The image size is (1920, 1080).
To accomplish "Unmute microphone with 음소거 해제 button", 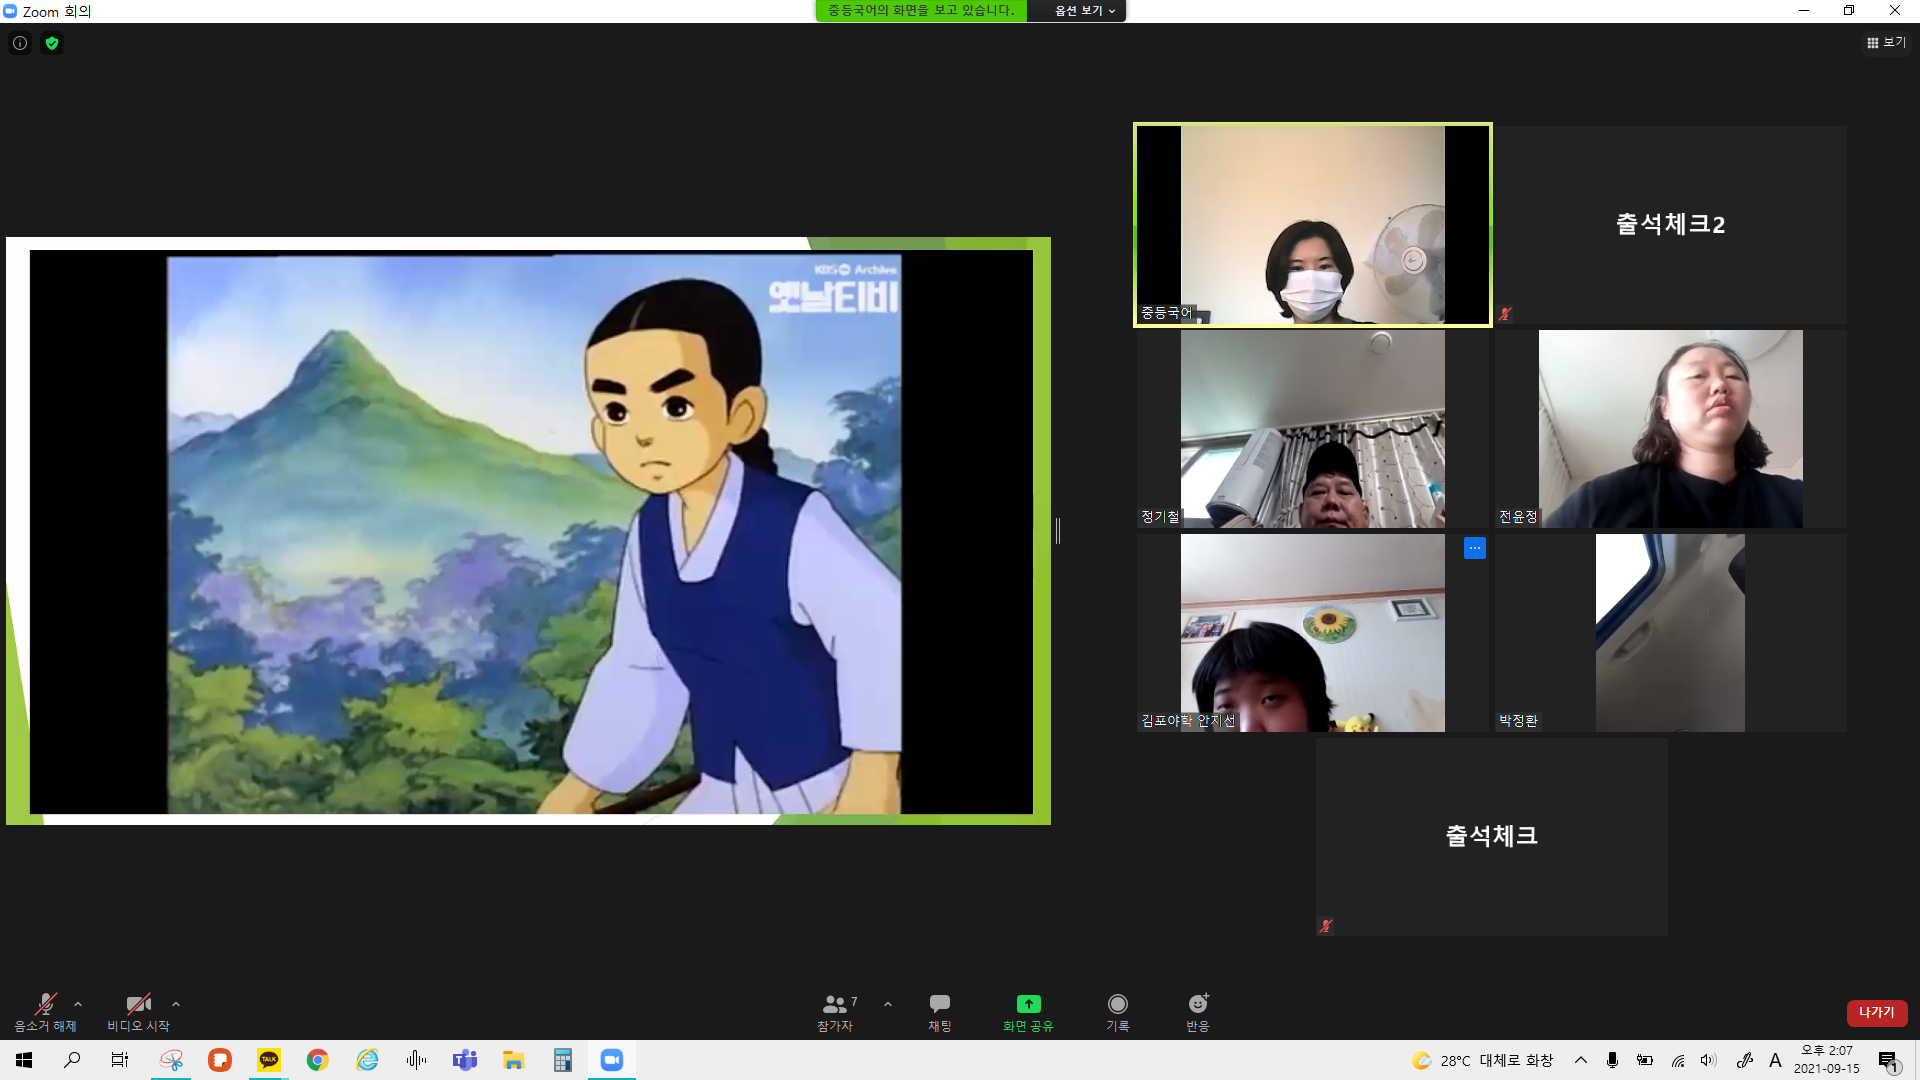I will [x=45, y=1012].
